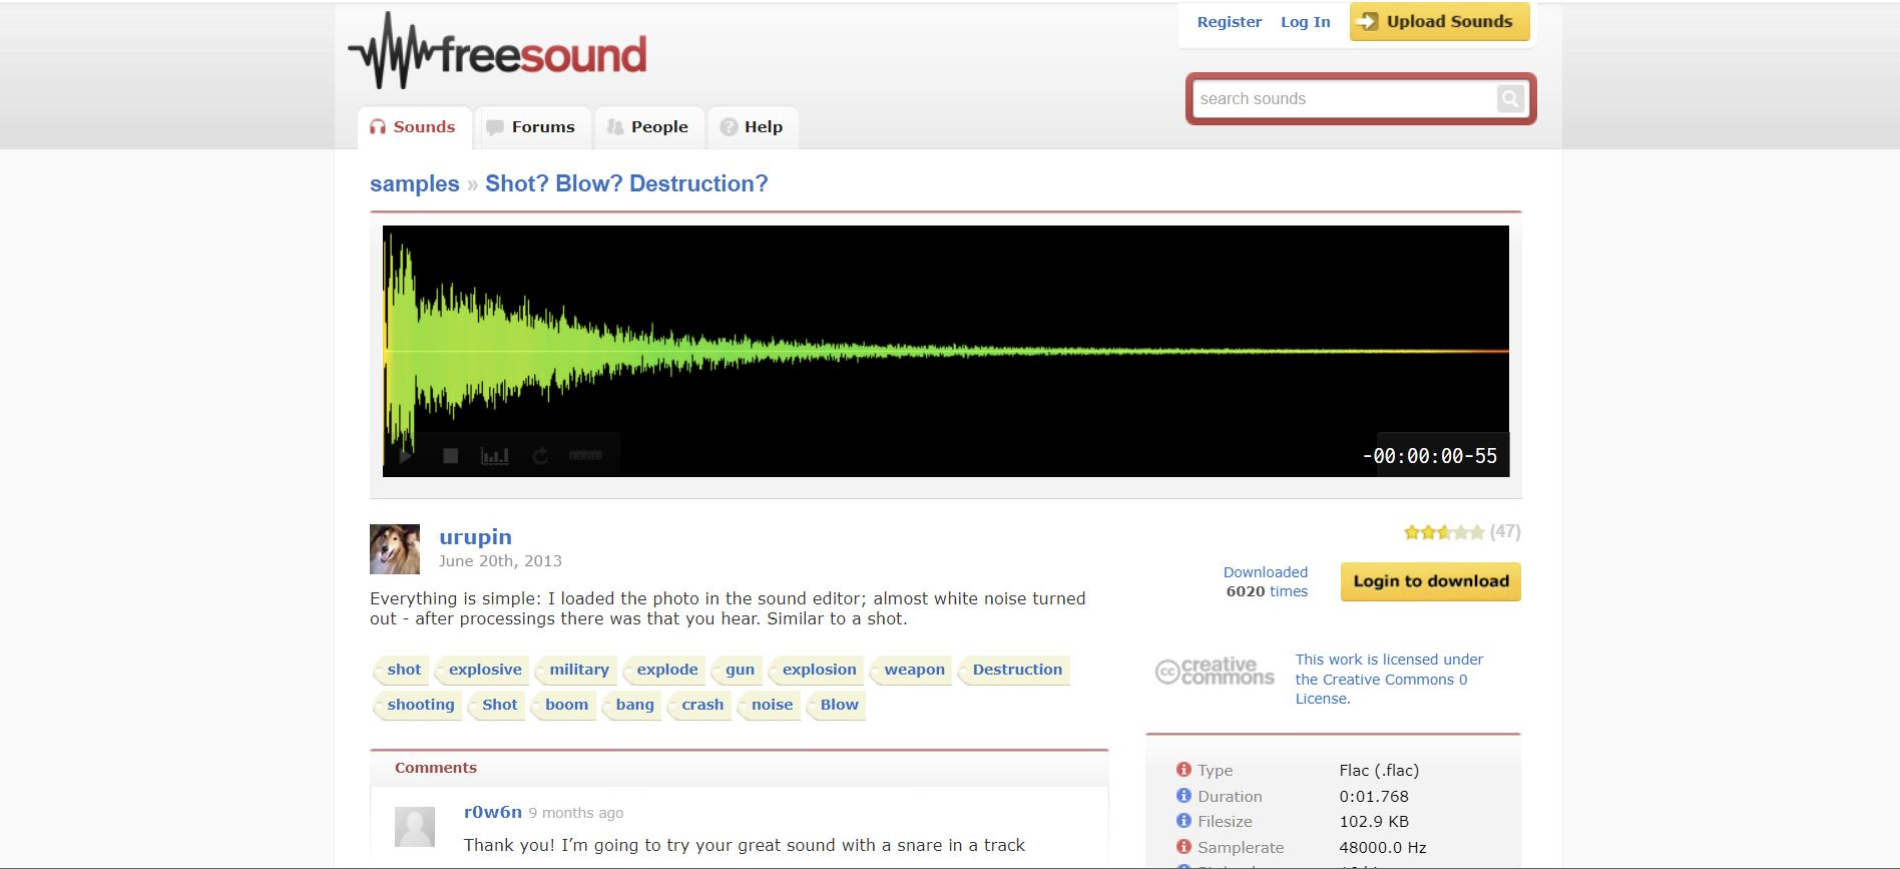Click the 102.9 KB filesize value
This screenshot has width=1900, height=869.
(x=1374, y=821)
